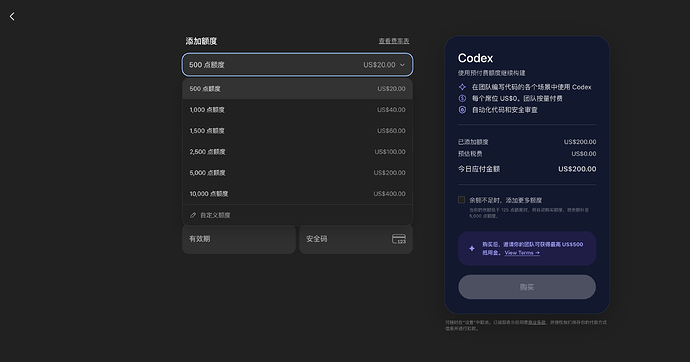This screenshot has height=362, width=690.
Task: Click the 添加额度 section heading
Action: click(x=201, y=41)
